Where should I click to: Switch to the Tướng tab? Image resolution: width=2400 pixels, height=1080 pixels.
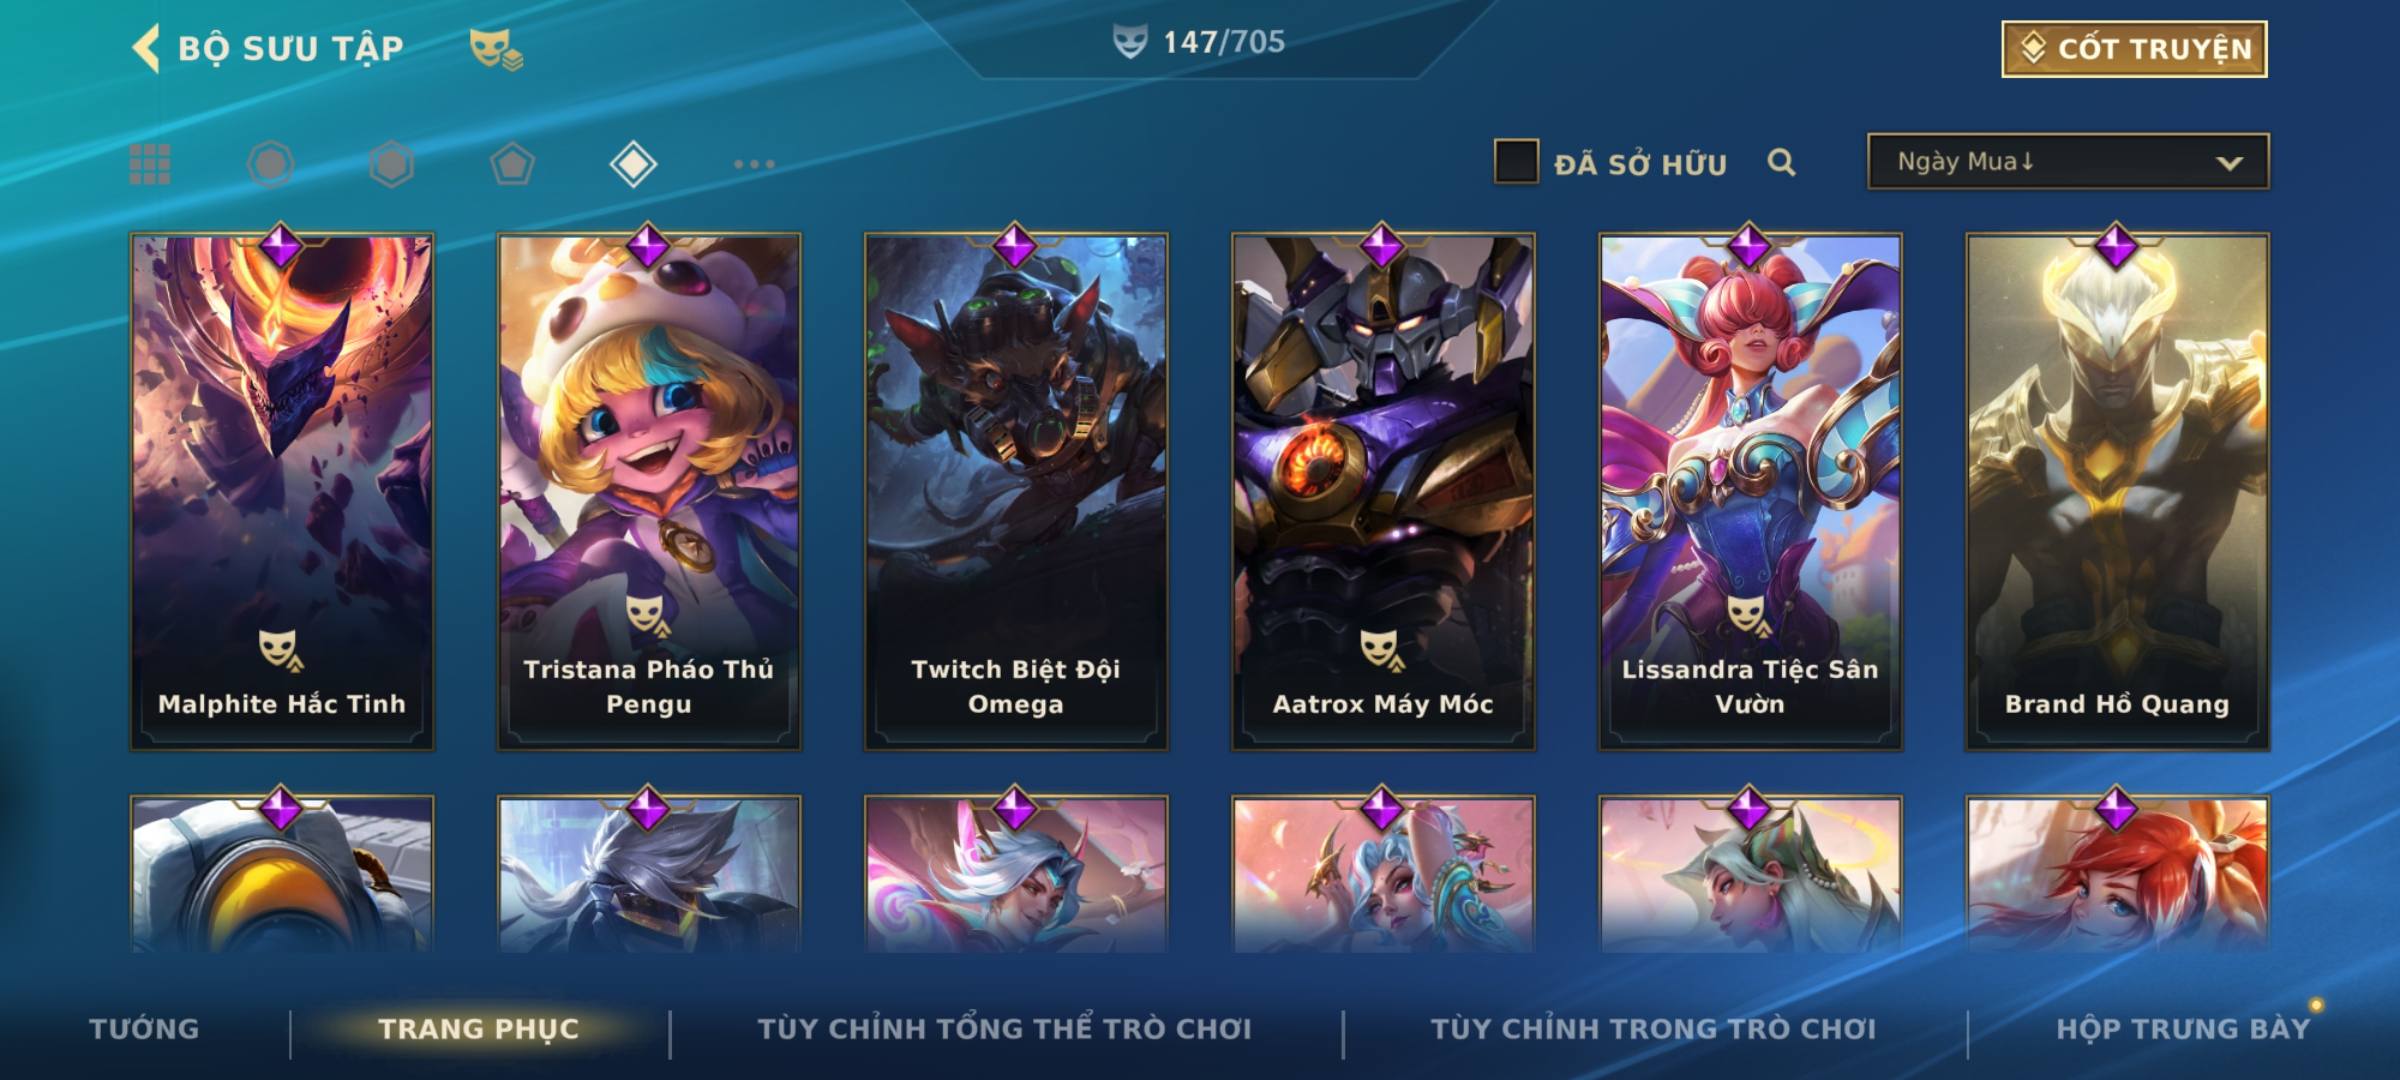click(x=144, y=1029)
